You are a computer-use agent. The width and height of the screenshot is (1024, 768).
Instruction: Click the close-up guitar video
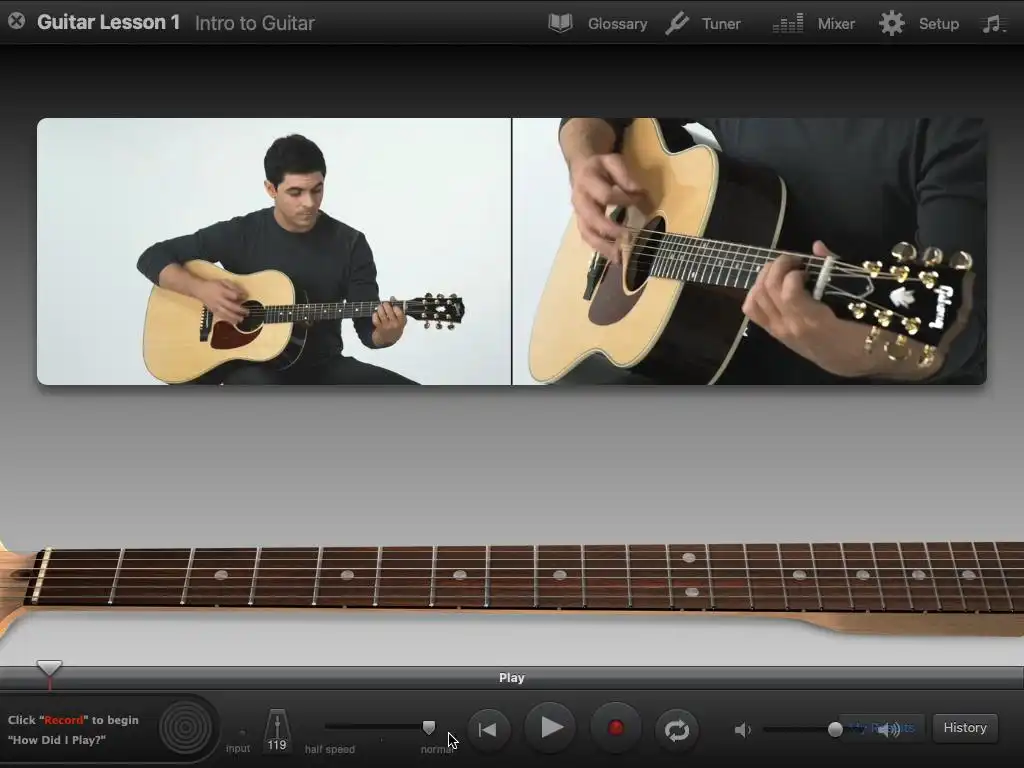[x=750, y=251]
